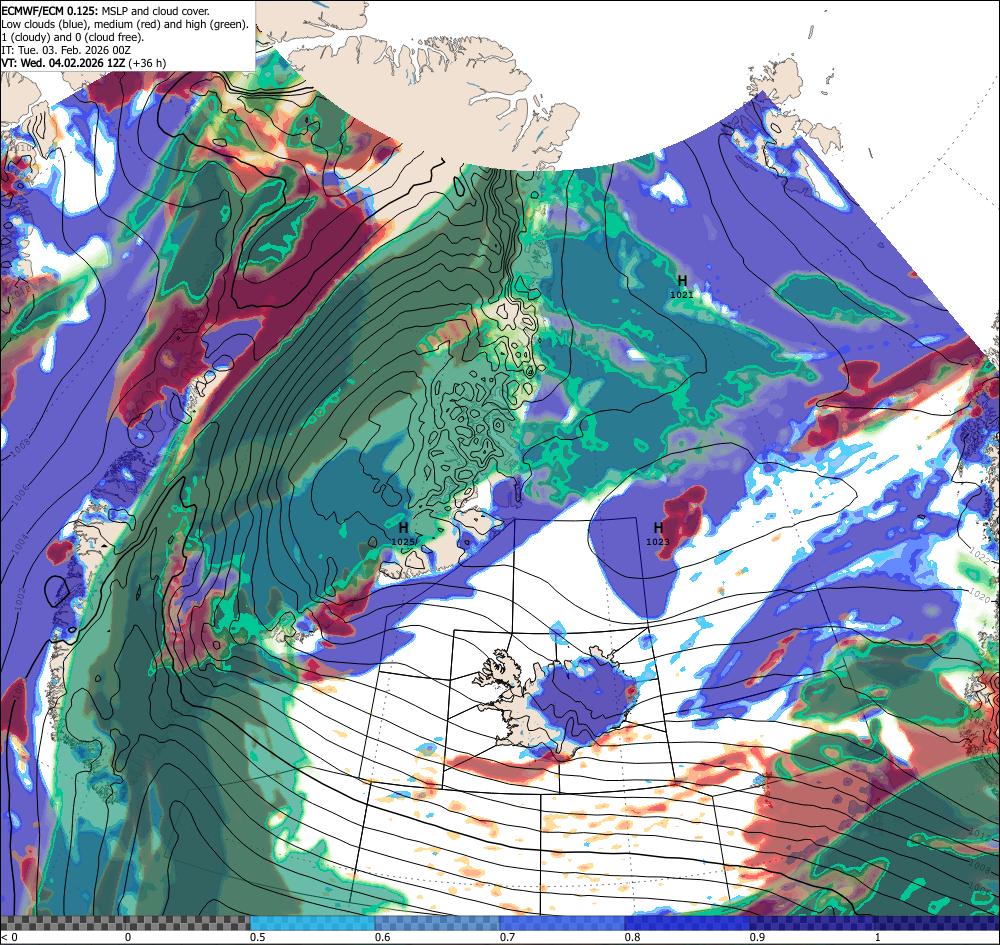Click the '1023' pressure value
Viewport: 1000px width, 945px height.
tap(658, 541)
